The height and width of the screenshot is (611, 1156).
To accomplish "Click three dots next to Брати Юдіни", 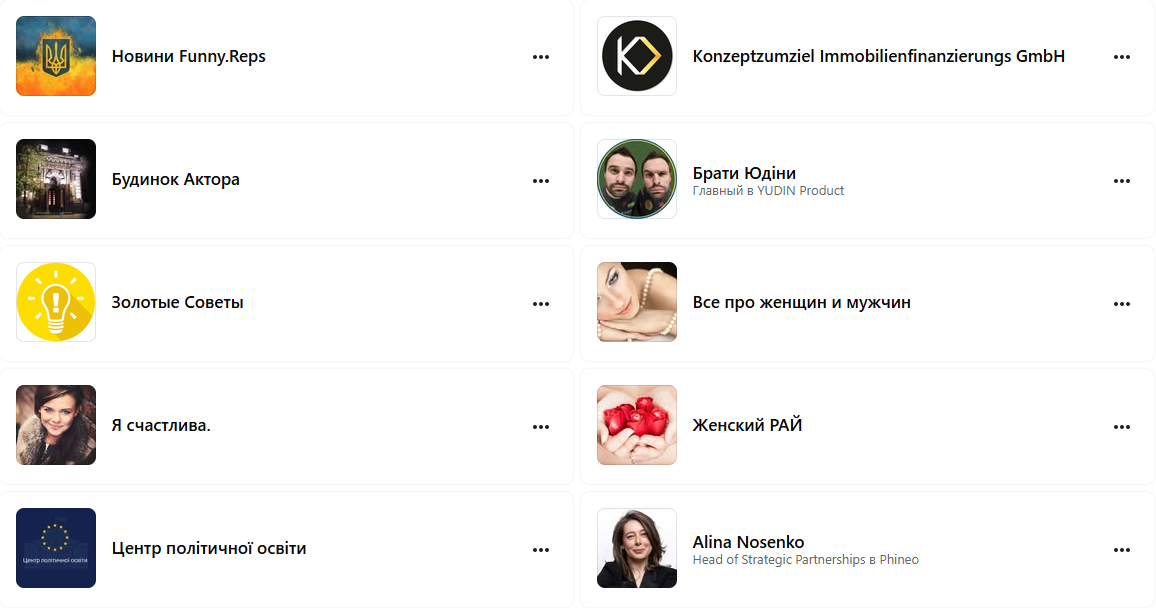I will point(1122,181).
